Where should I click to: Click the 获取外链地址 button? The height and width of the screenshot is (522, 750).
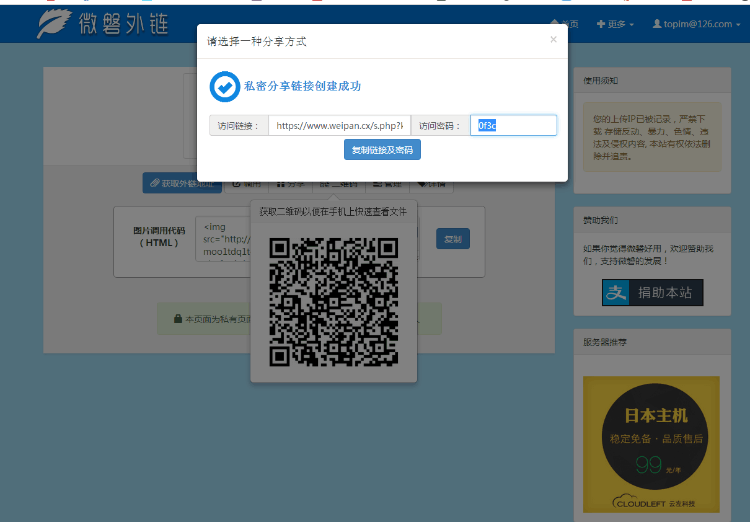182,183
